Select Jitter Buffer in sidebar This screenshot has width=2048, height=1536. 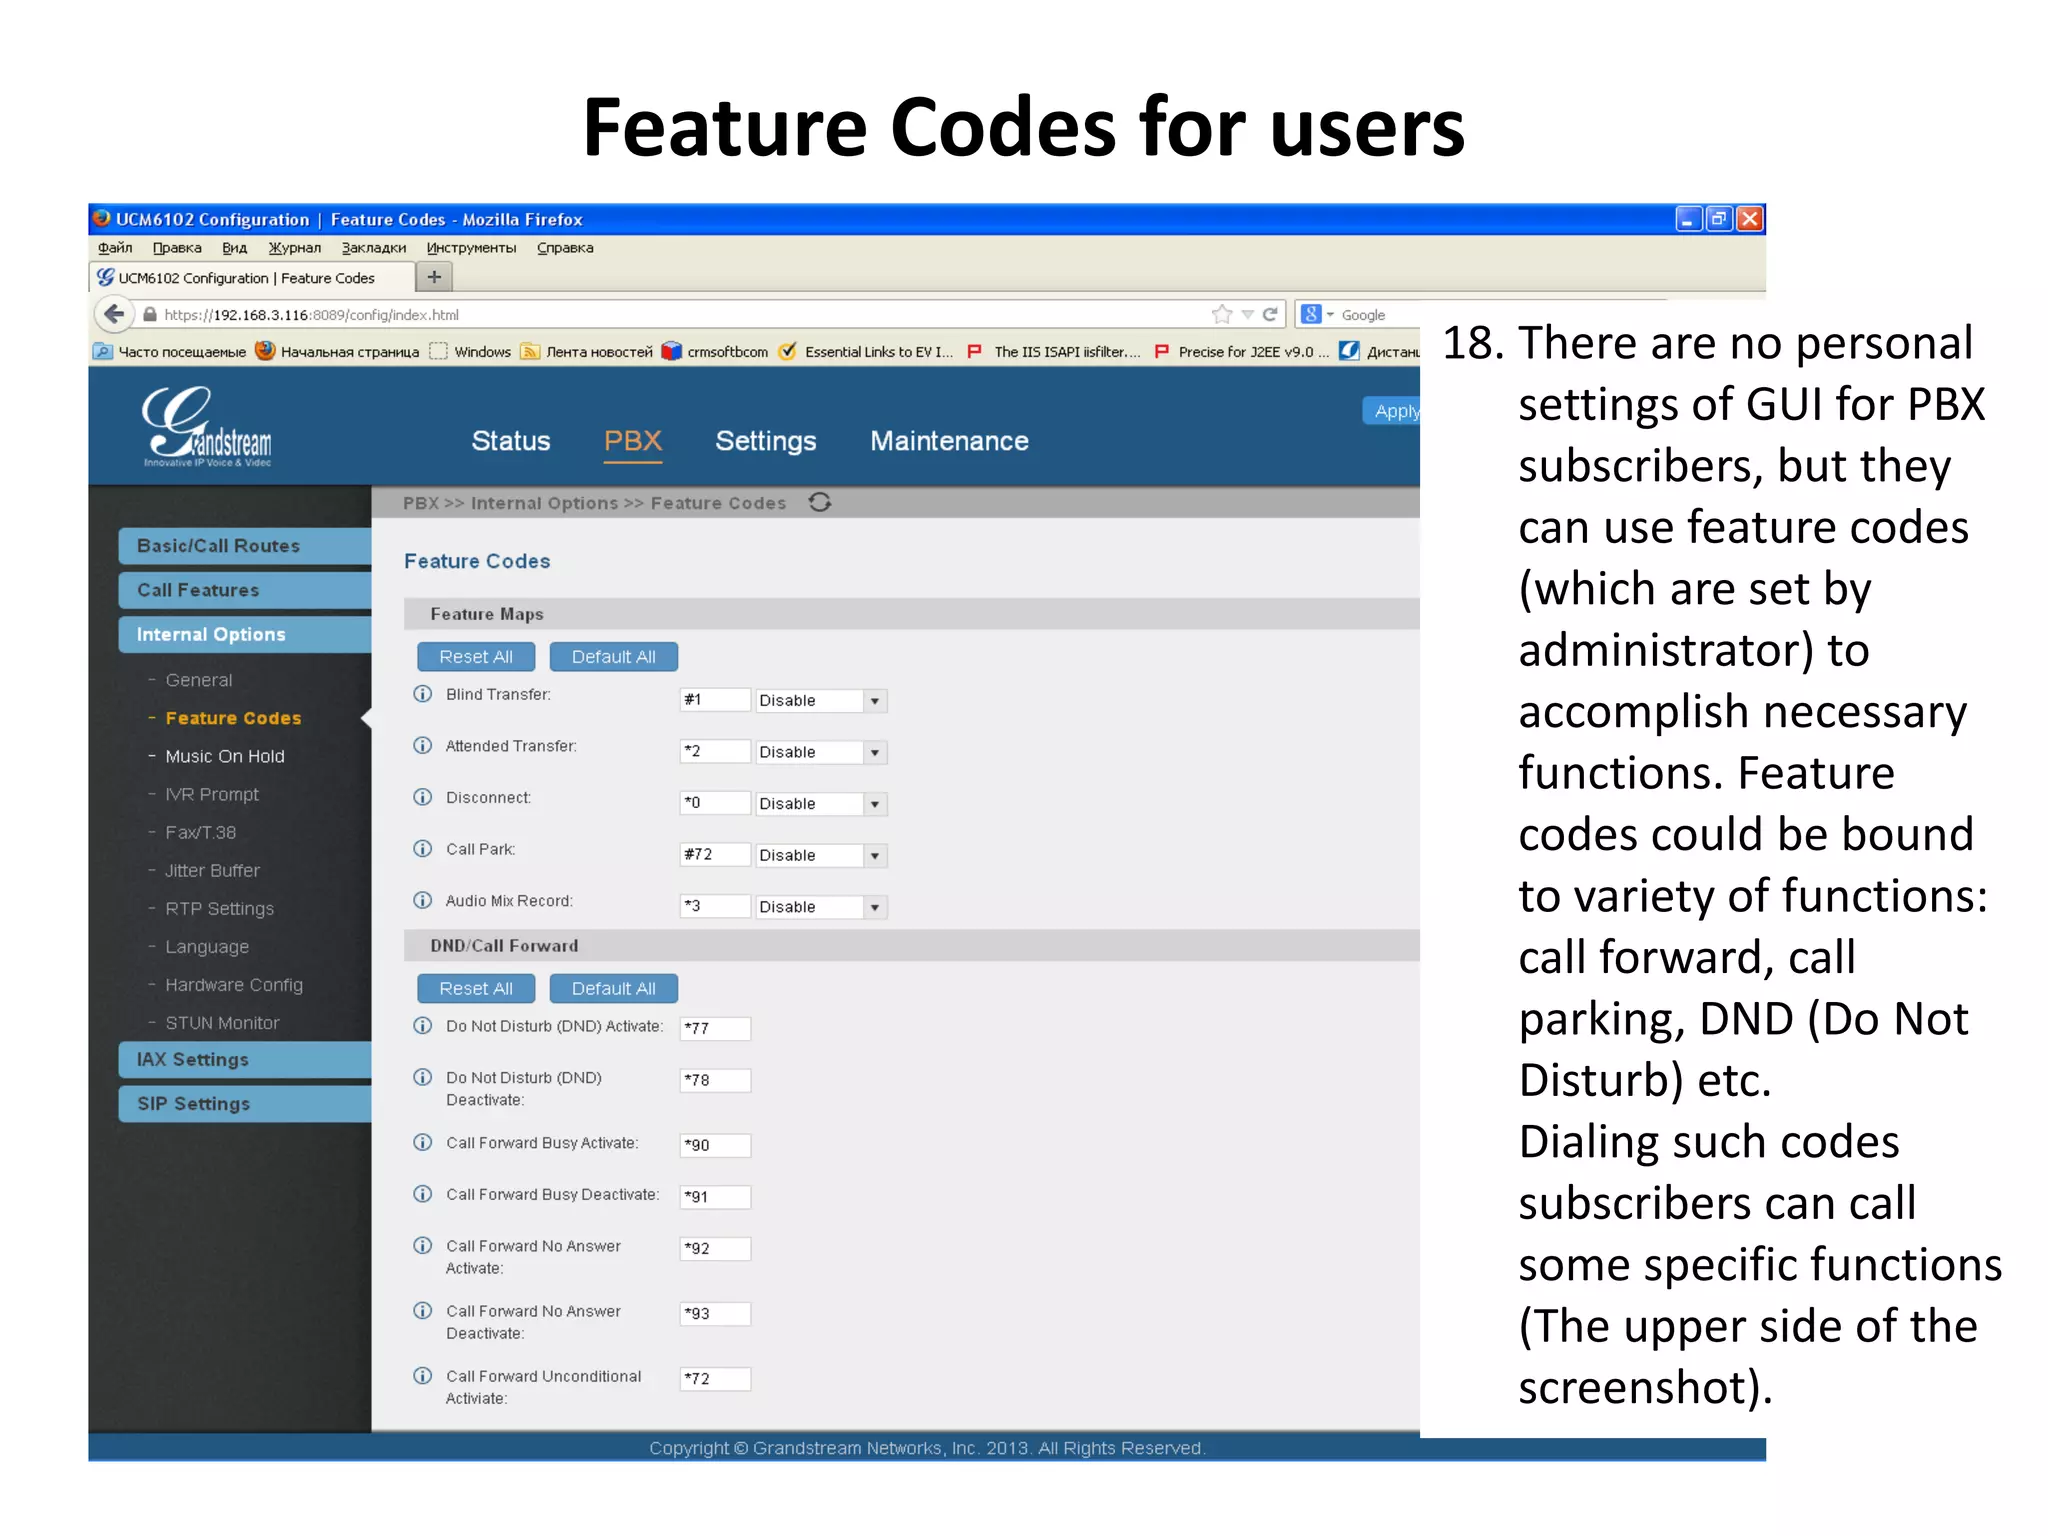point(212,870)
